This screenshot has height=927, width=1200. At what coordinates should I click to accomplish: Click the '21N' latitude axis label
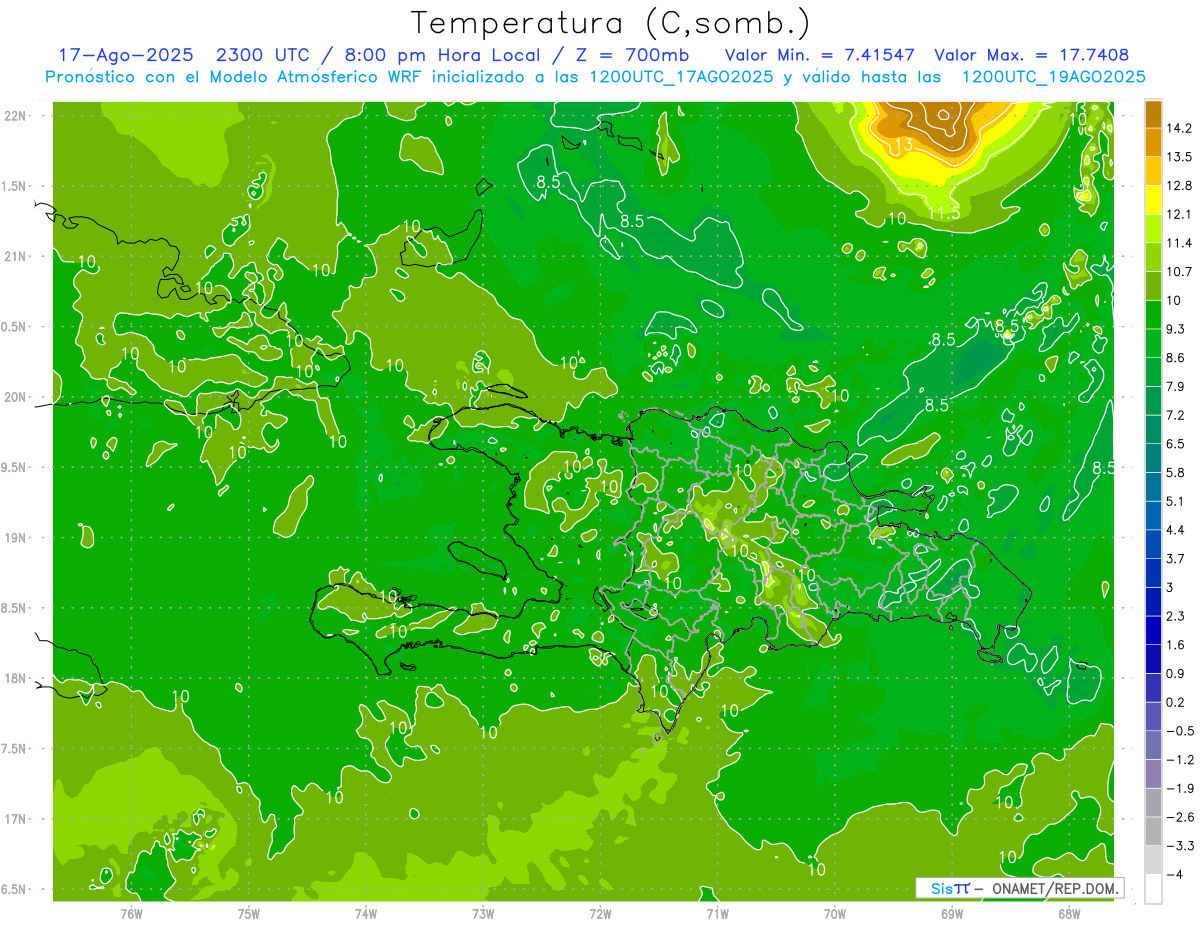click(15, 256)
